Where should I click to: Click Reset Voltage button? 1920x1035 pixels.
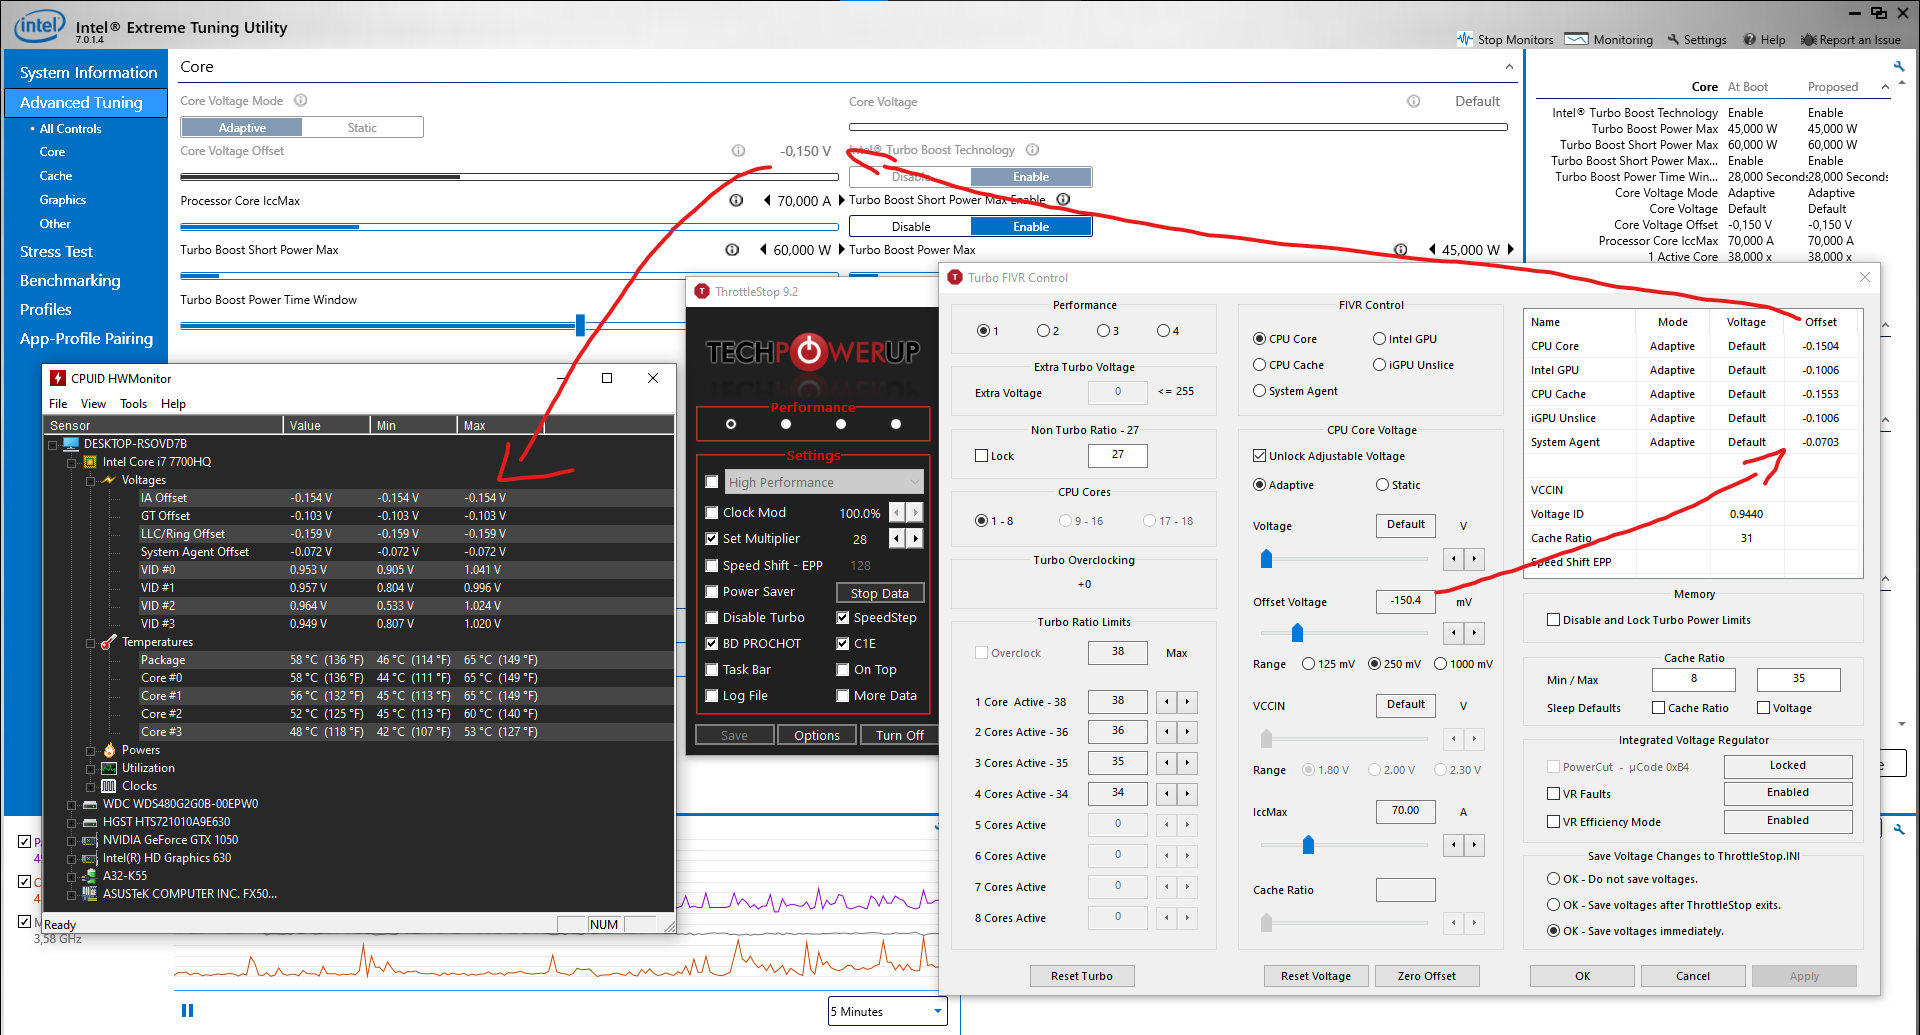[x=1315, y=976]
